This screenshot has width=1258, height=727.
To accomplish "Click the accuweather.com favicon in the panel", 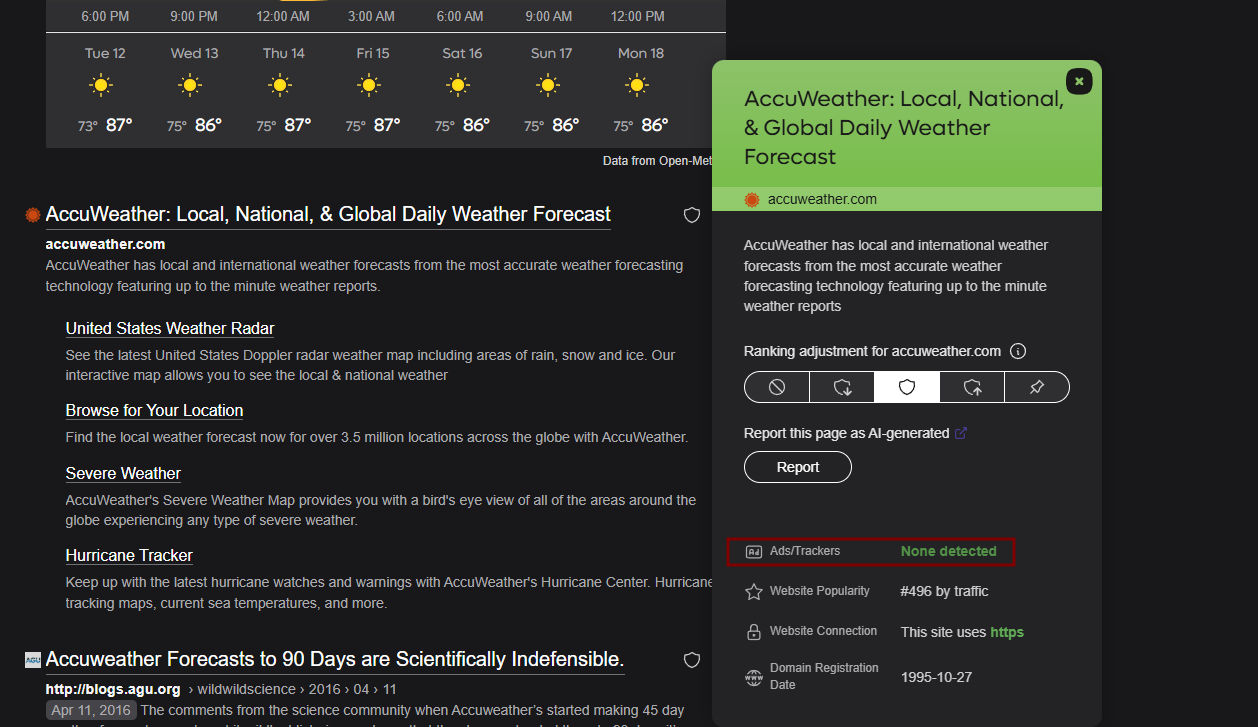I will point(752,199).
